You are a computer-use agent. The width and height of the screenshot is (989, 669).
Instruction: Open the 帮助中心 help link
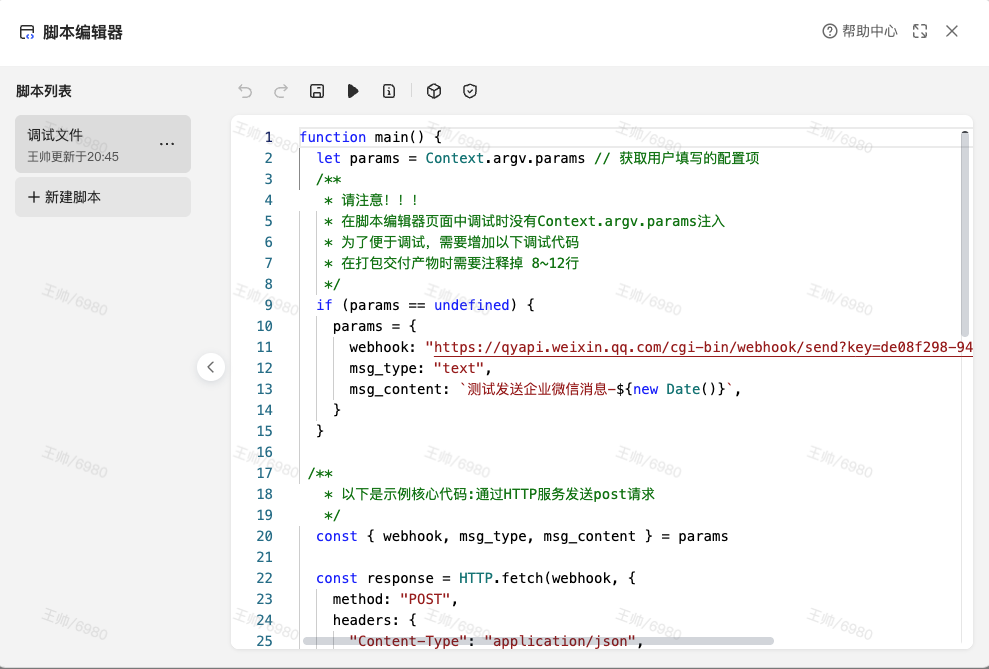point(859,32)
